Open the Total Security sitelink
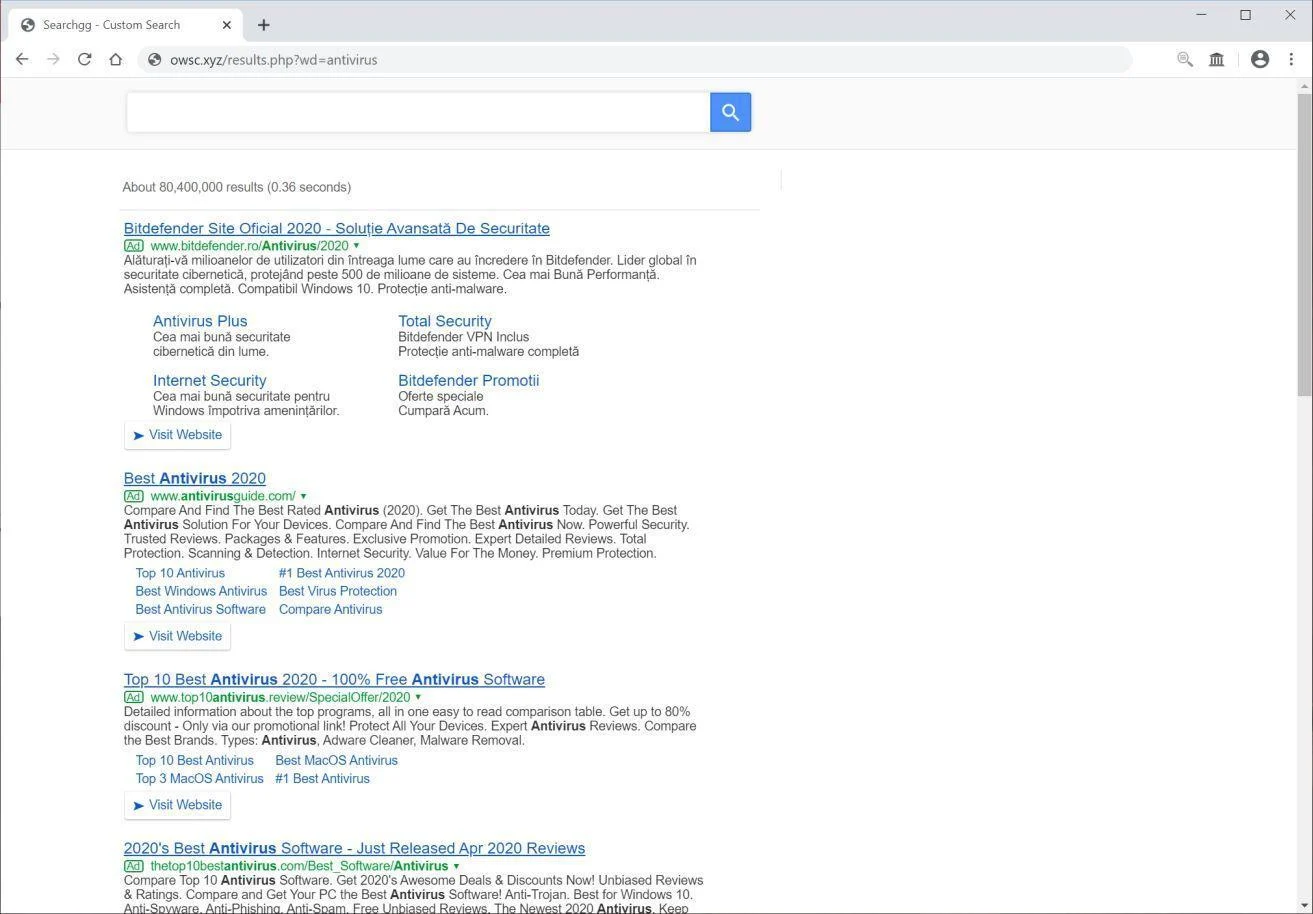The image size is (1313, 914). 445,321
